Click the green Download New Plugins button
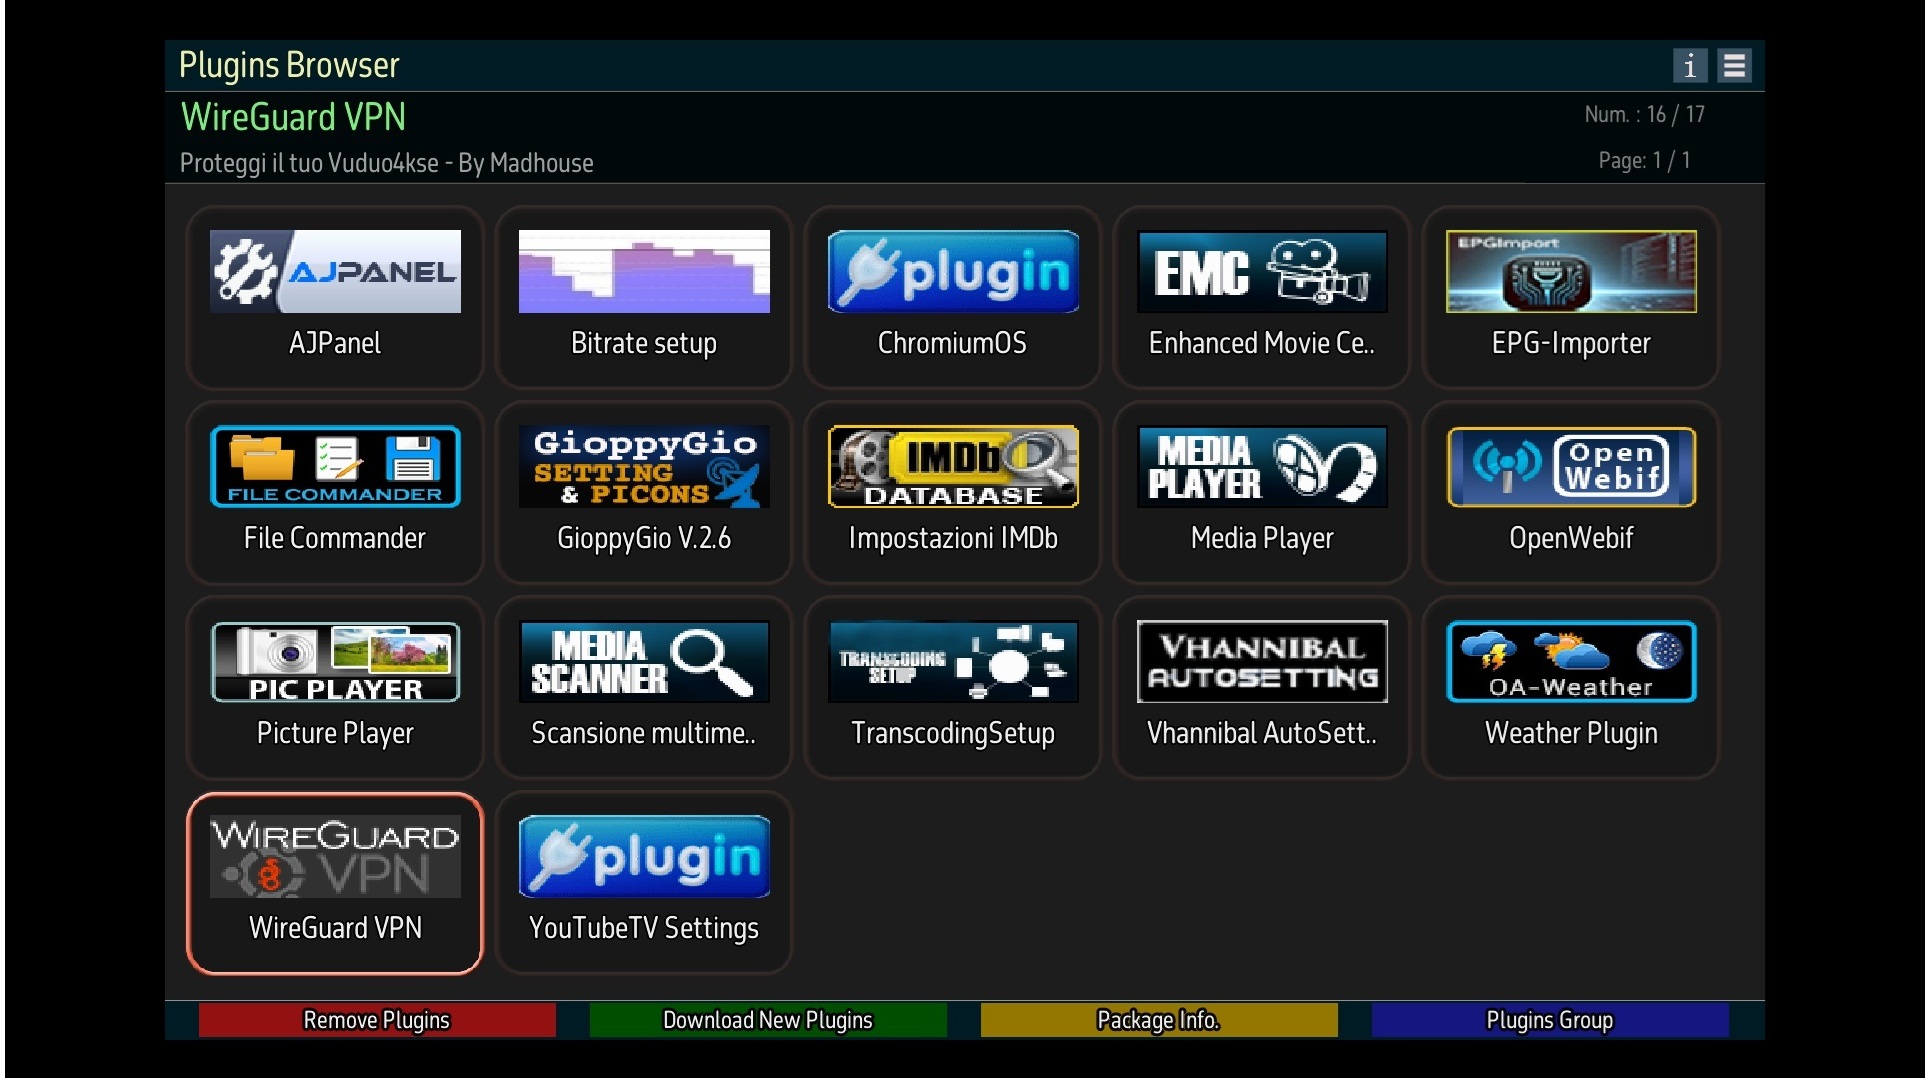This screenshot has width=1925, height=1078. [768, 1020]
